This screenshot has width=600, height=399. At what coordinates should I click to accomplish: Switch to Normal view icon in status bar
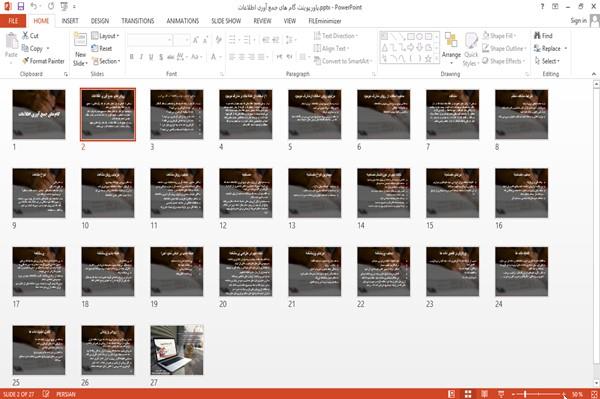[x=452, y=394]
